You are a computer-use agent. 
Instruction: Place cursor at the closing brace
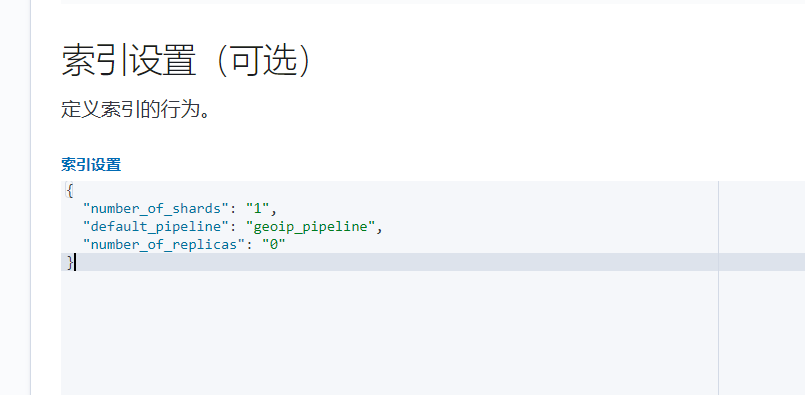point(70,262)
